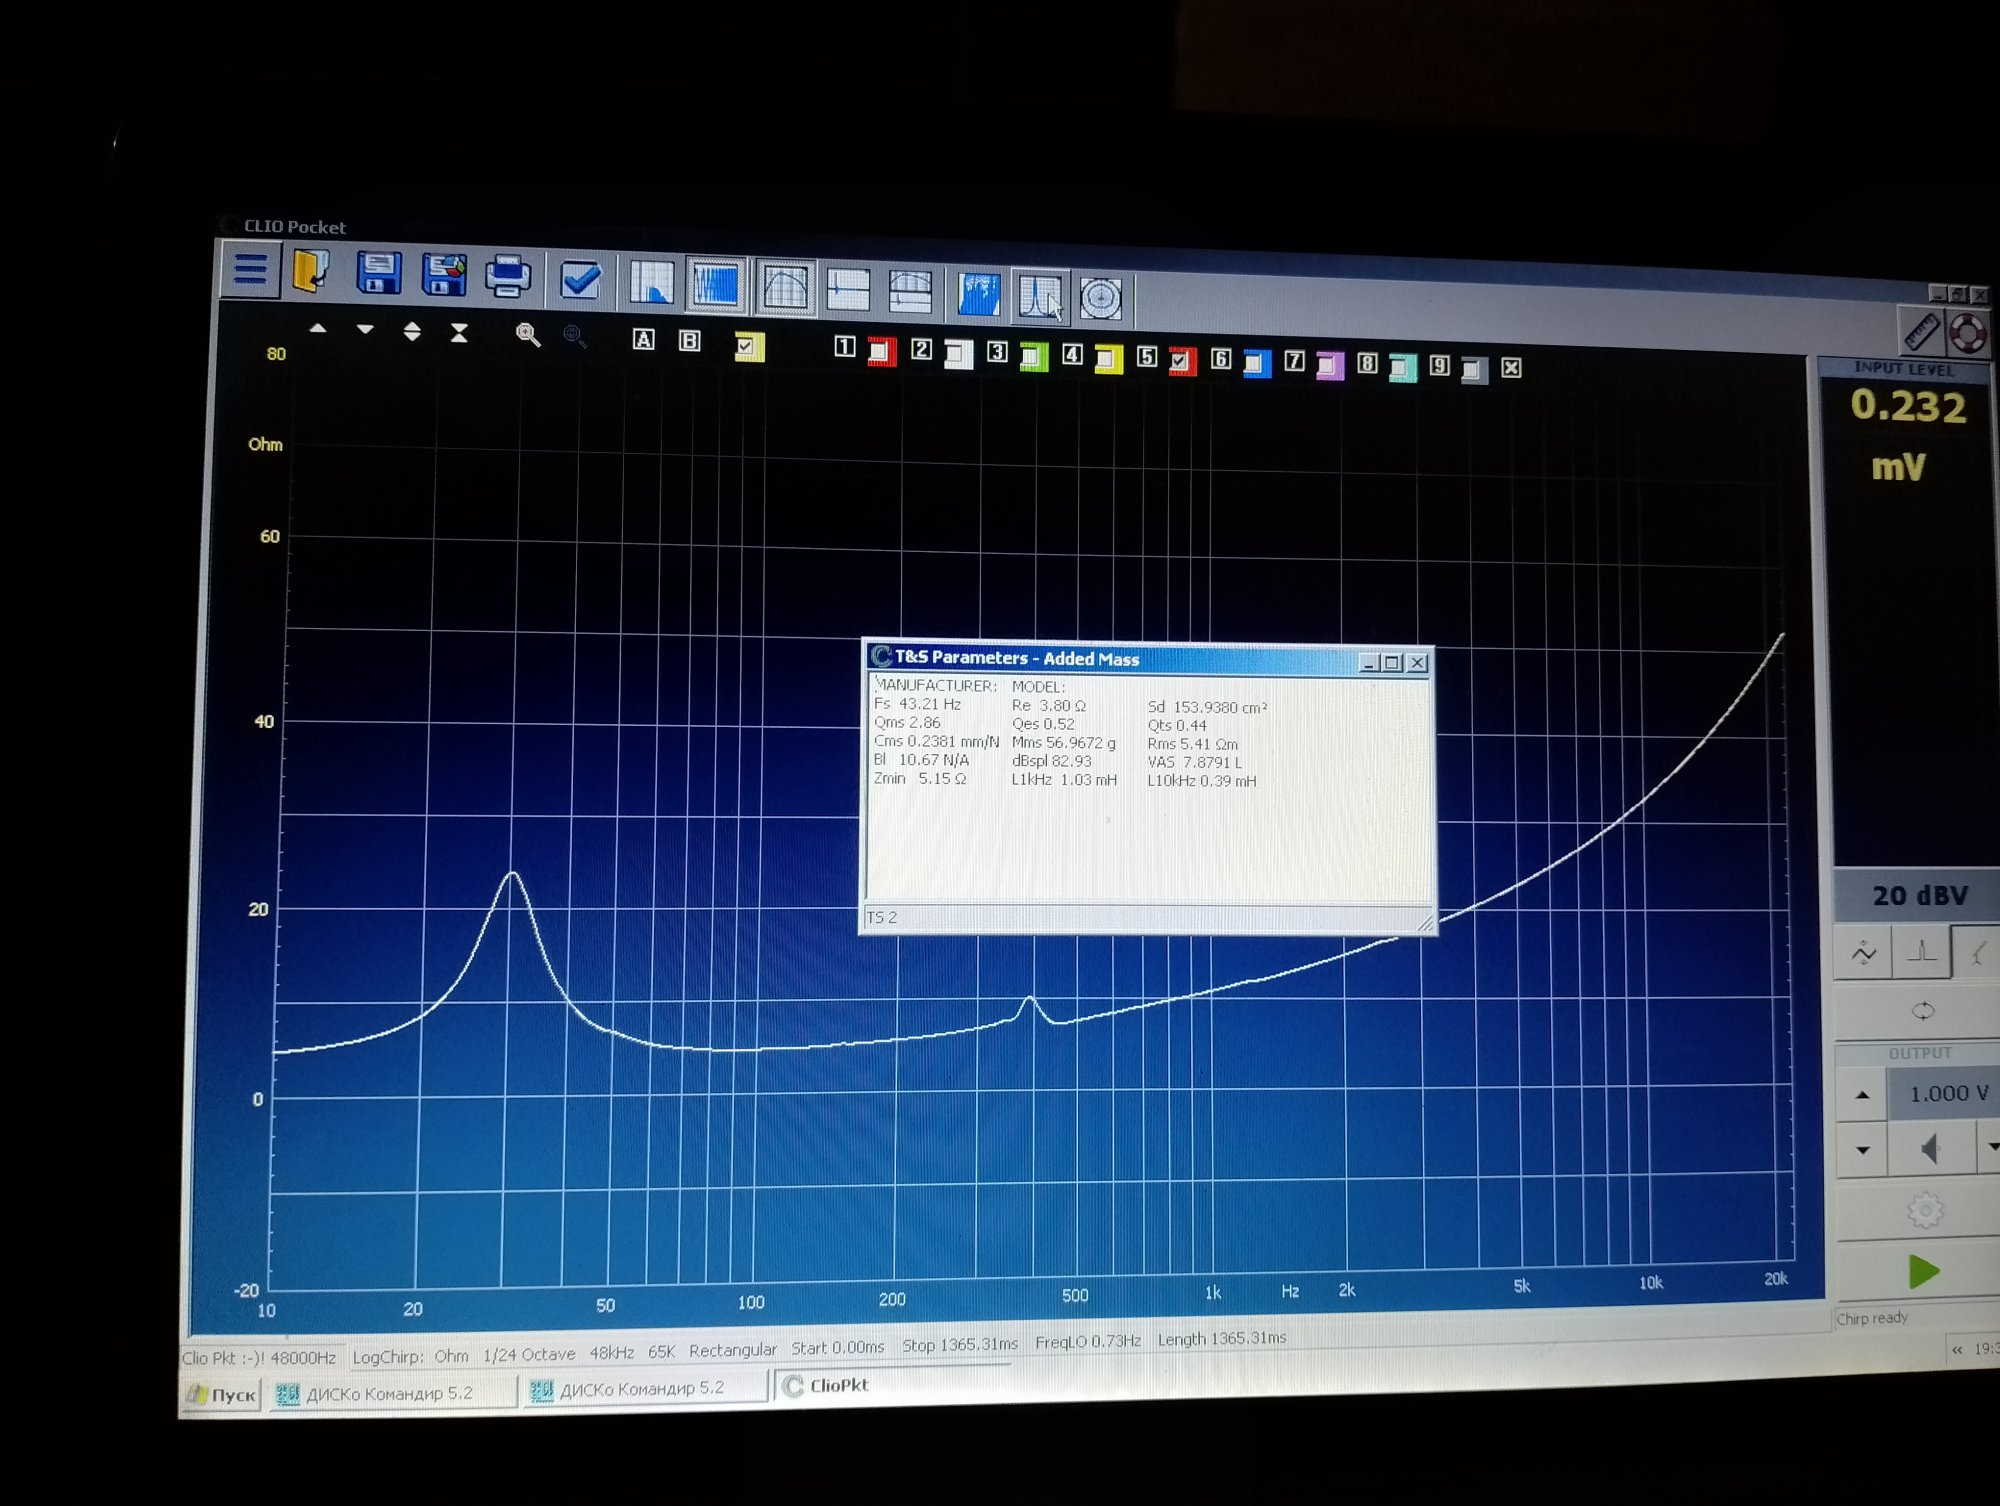Open the FFT analysis icon
This screenshot has height=1506, width=2000.
pyautogui.click(x=651, y=283)
